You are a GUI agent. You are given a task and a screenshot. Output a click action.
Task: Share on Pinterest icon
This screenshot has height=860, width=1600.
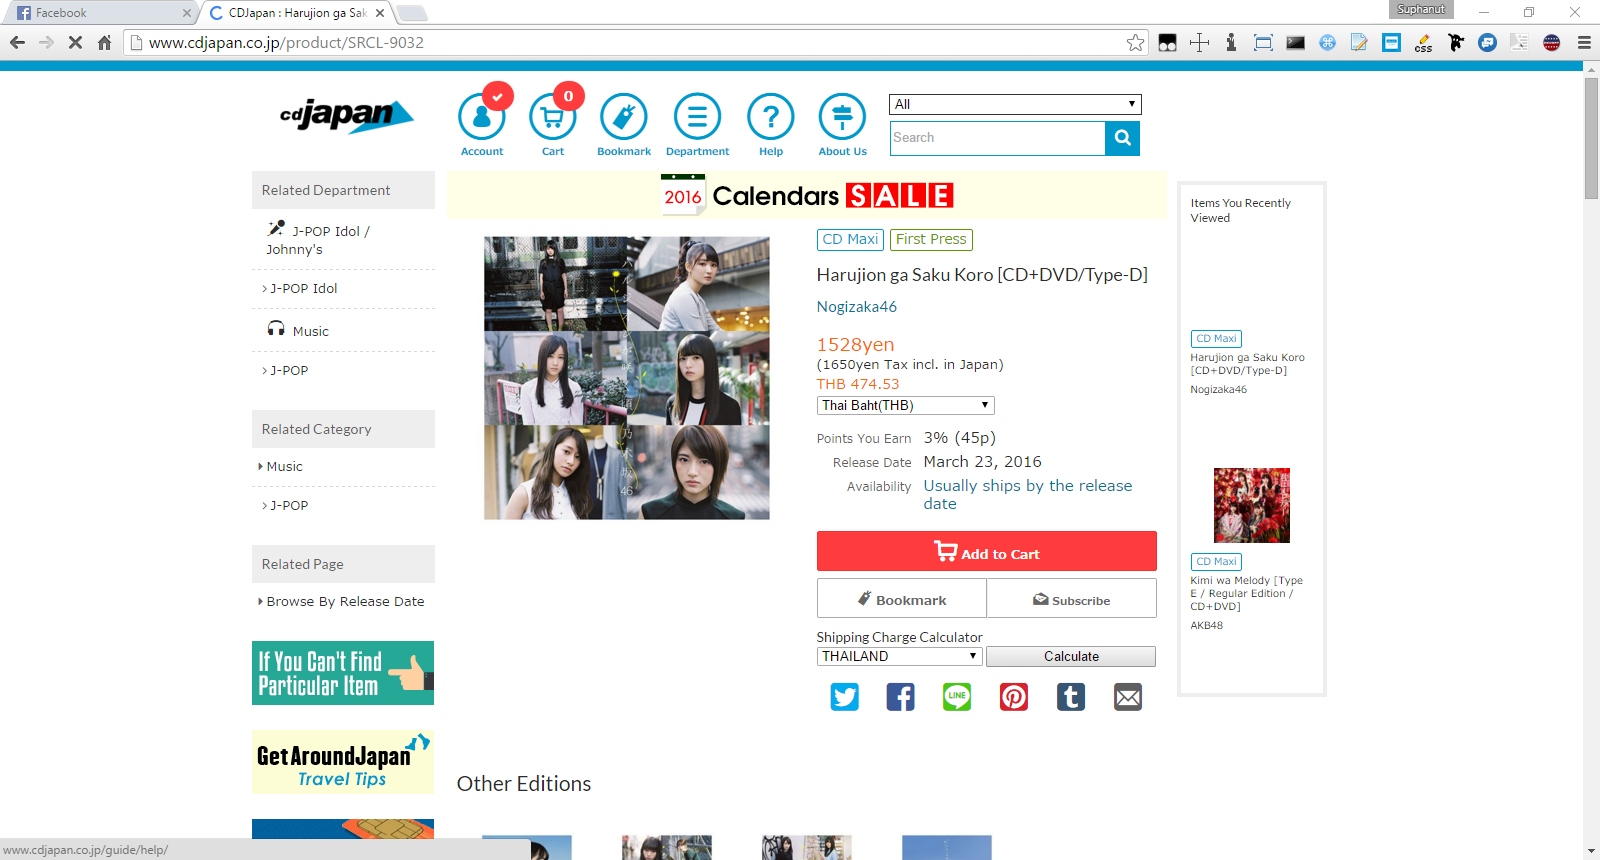(x=1014, y=697)
